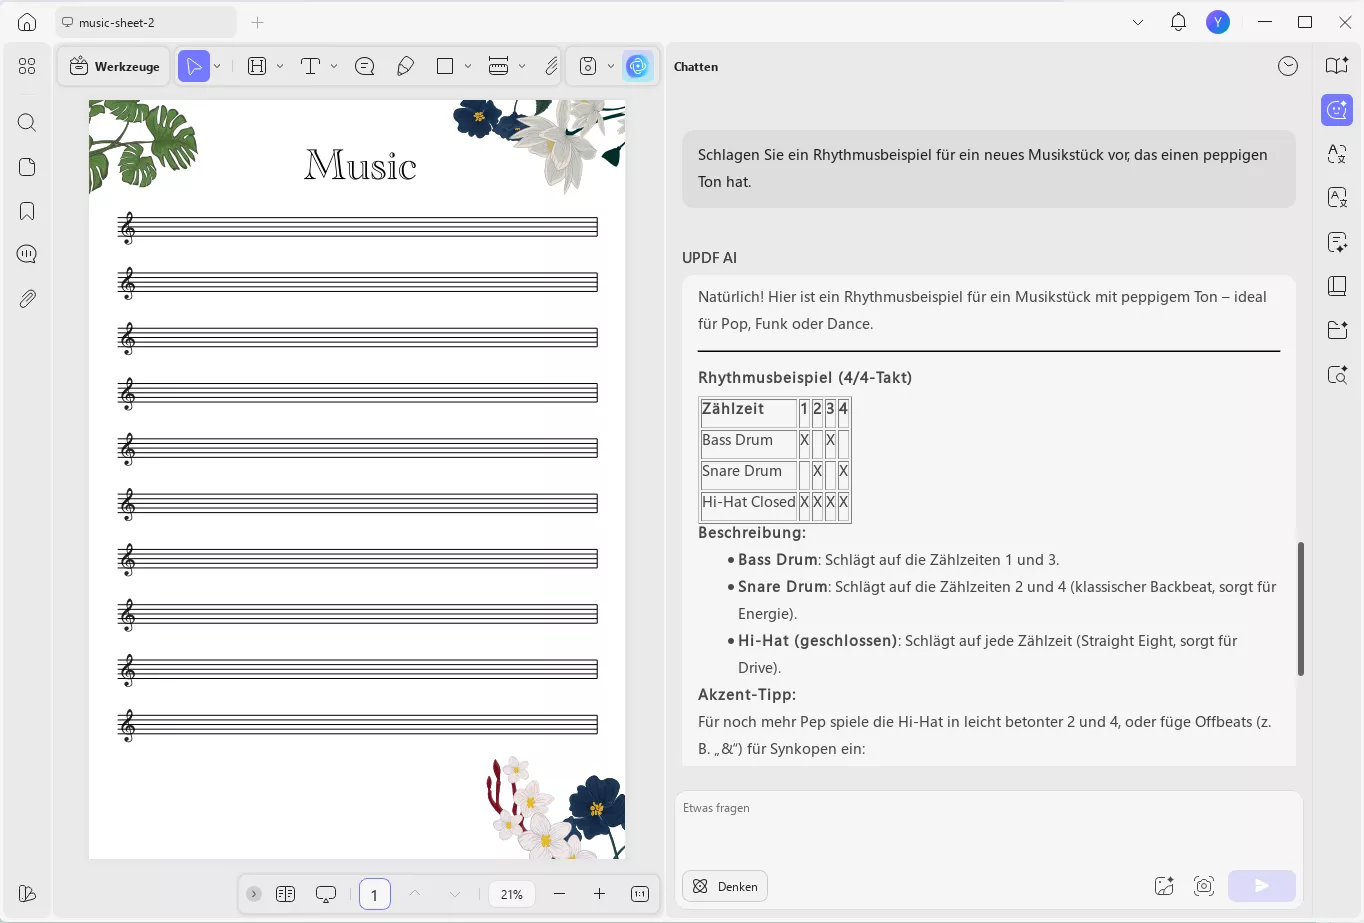
Task: Open the Werkzeuge tools menu
Action: (115, 66)
